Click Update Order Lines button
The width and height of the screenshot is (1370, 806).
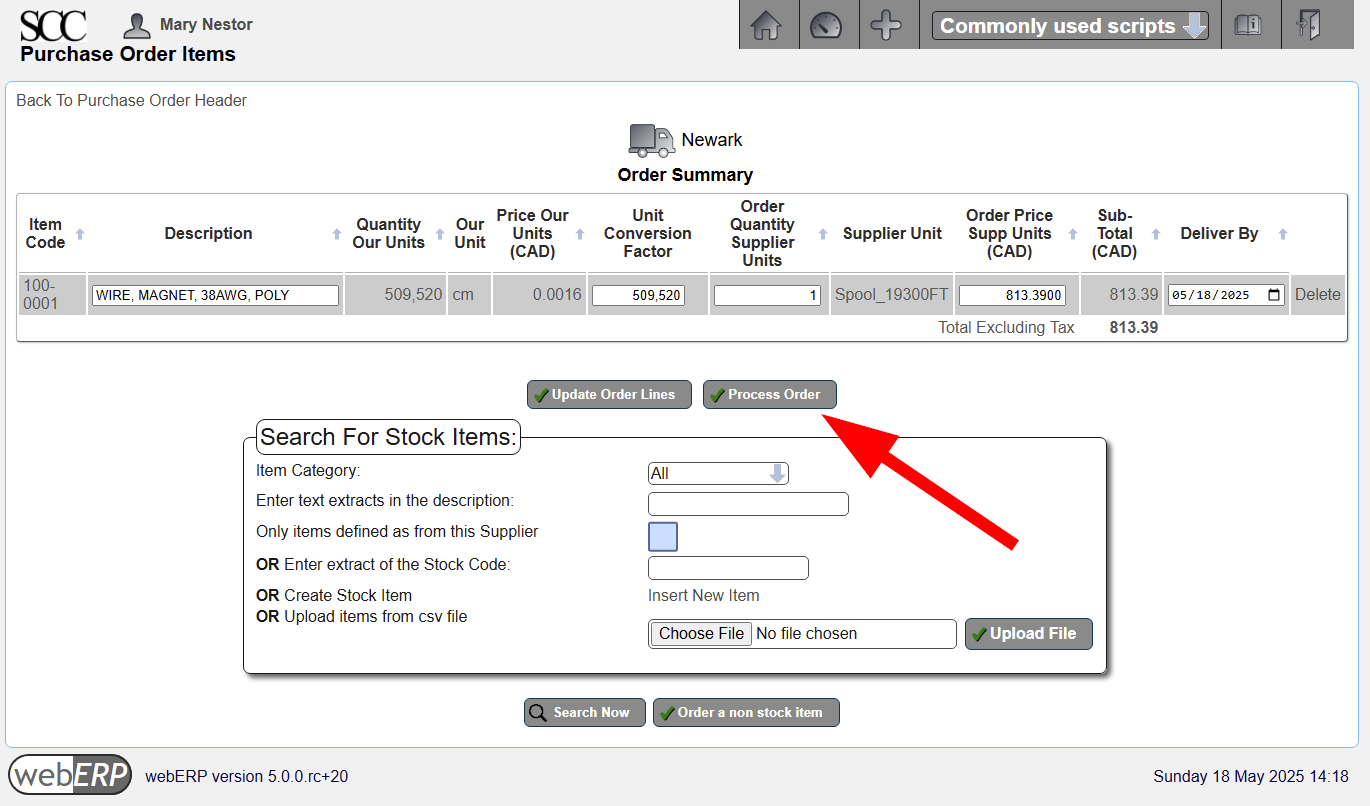610,395
